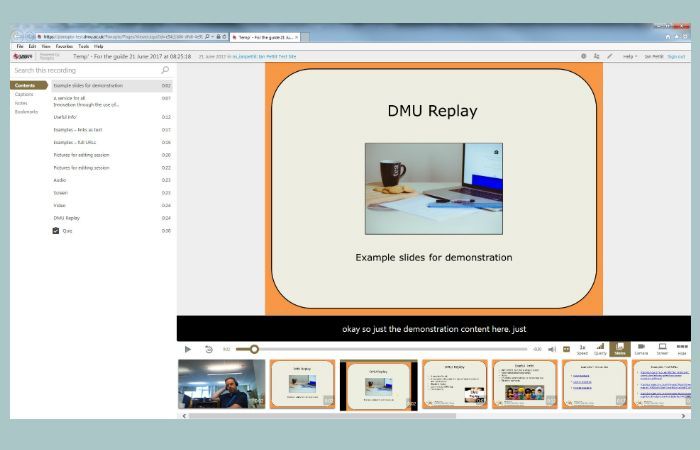Viewport: 700px width, 450px height.
Task: Open the Notes tab
Action: click(x=21, y=103)
